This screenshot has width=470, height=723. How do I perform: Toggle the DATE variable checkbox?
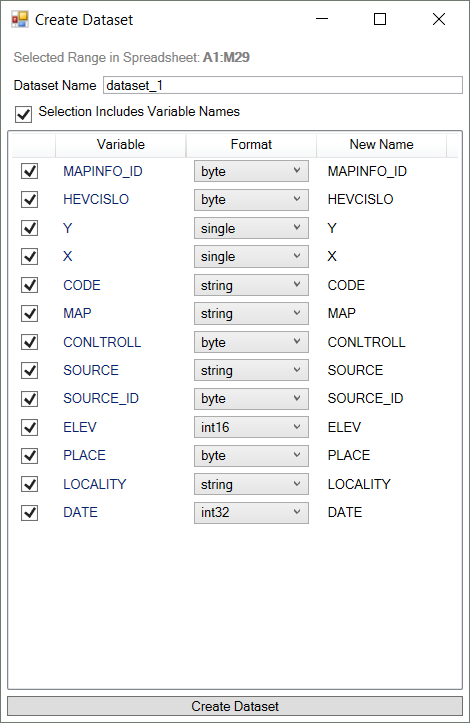[30, 513]
